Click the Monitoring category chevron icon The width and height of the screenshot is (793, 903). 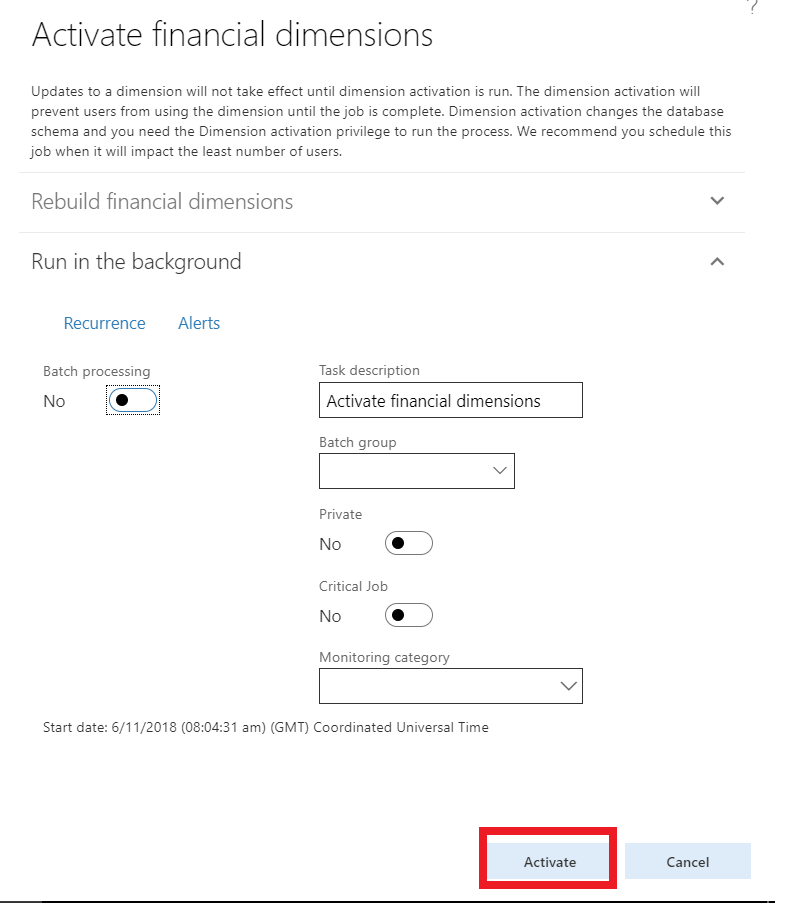tap(568, 686)
